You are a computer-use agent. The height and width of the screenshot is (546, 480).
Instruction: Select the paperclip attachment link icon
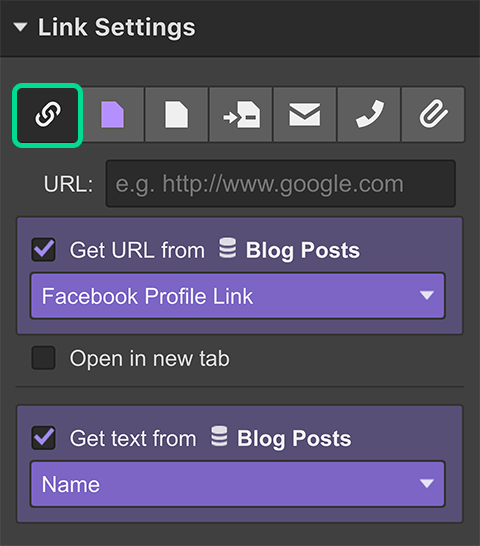[433, 115]
